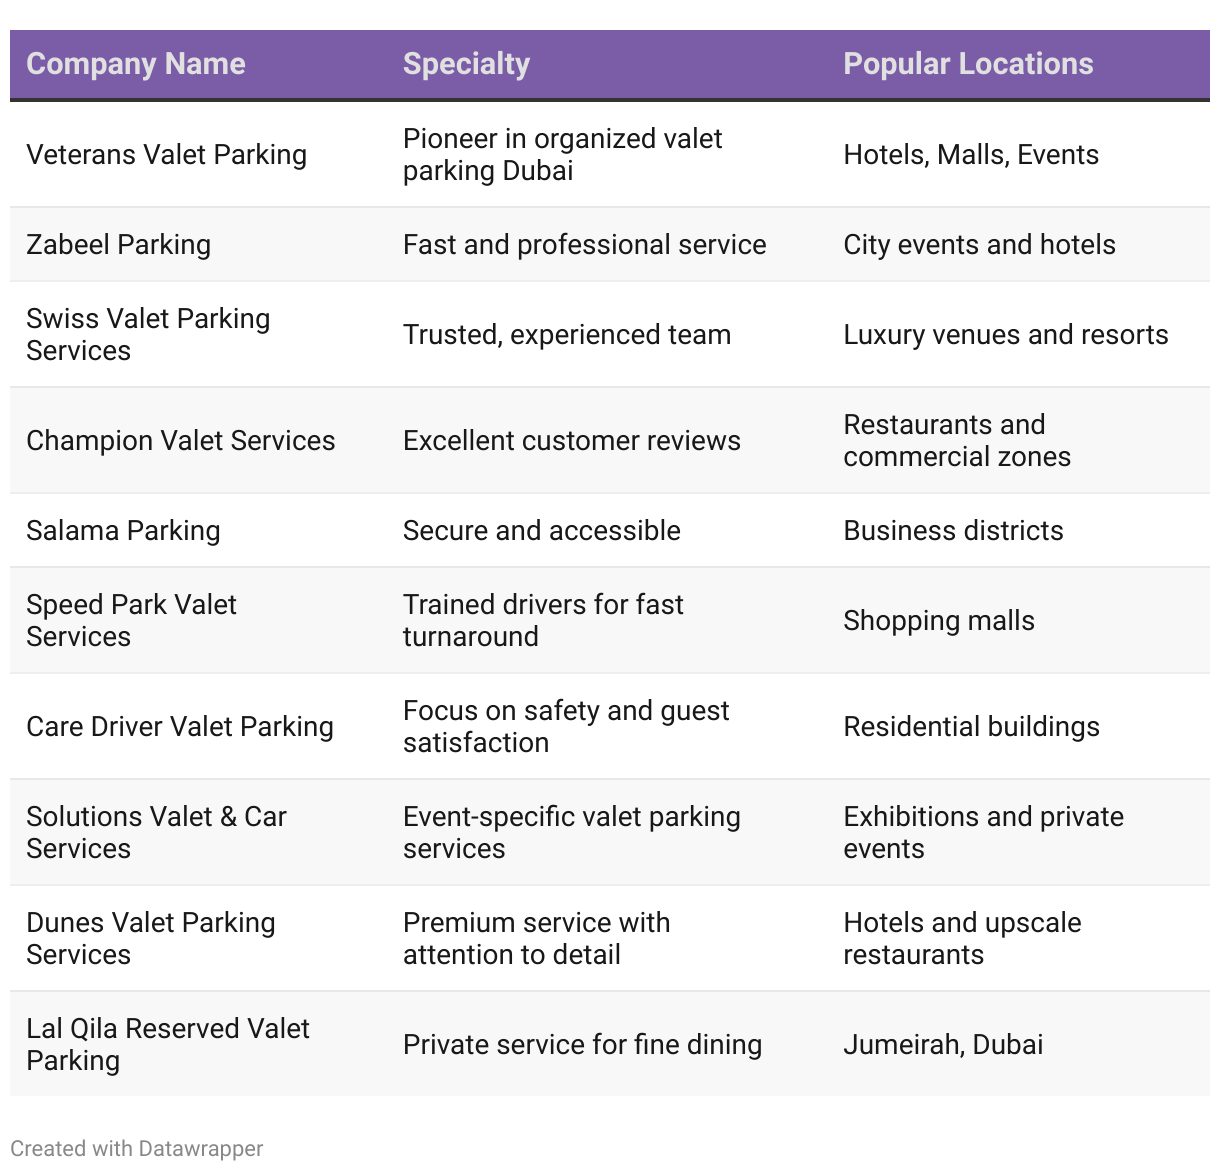Click the Jumeirah, Dubai location cell
The width and height of the screenshot is (1220, 1172).
[x=943, y=1044]
